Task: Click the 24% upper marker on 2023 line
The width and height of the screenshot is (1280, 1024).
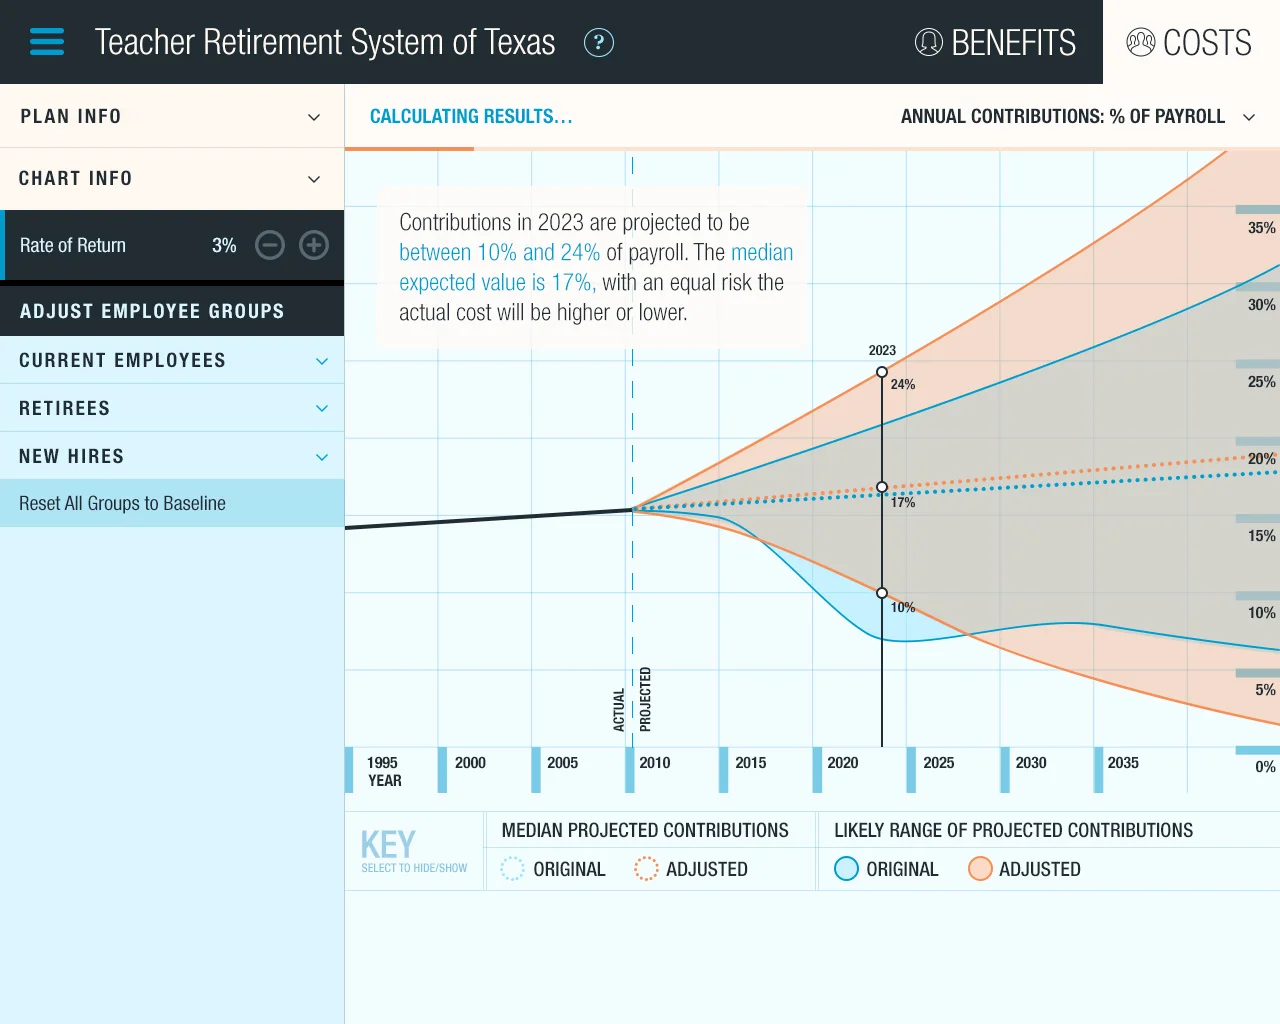Action: click(x=882, y=372)
